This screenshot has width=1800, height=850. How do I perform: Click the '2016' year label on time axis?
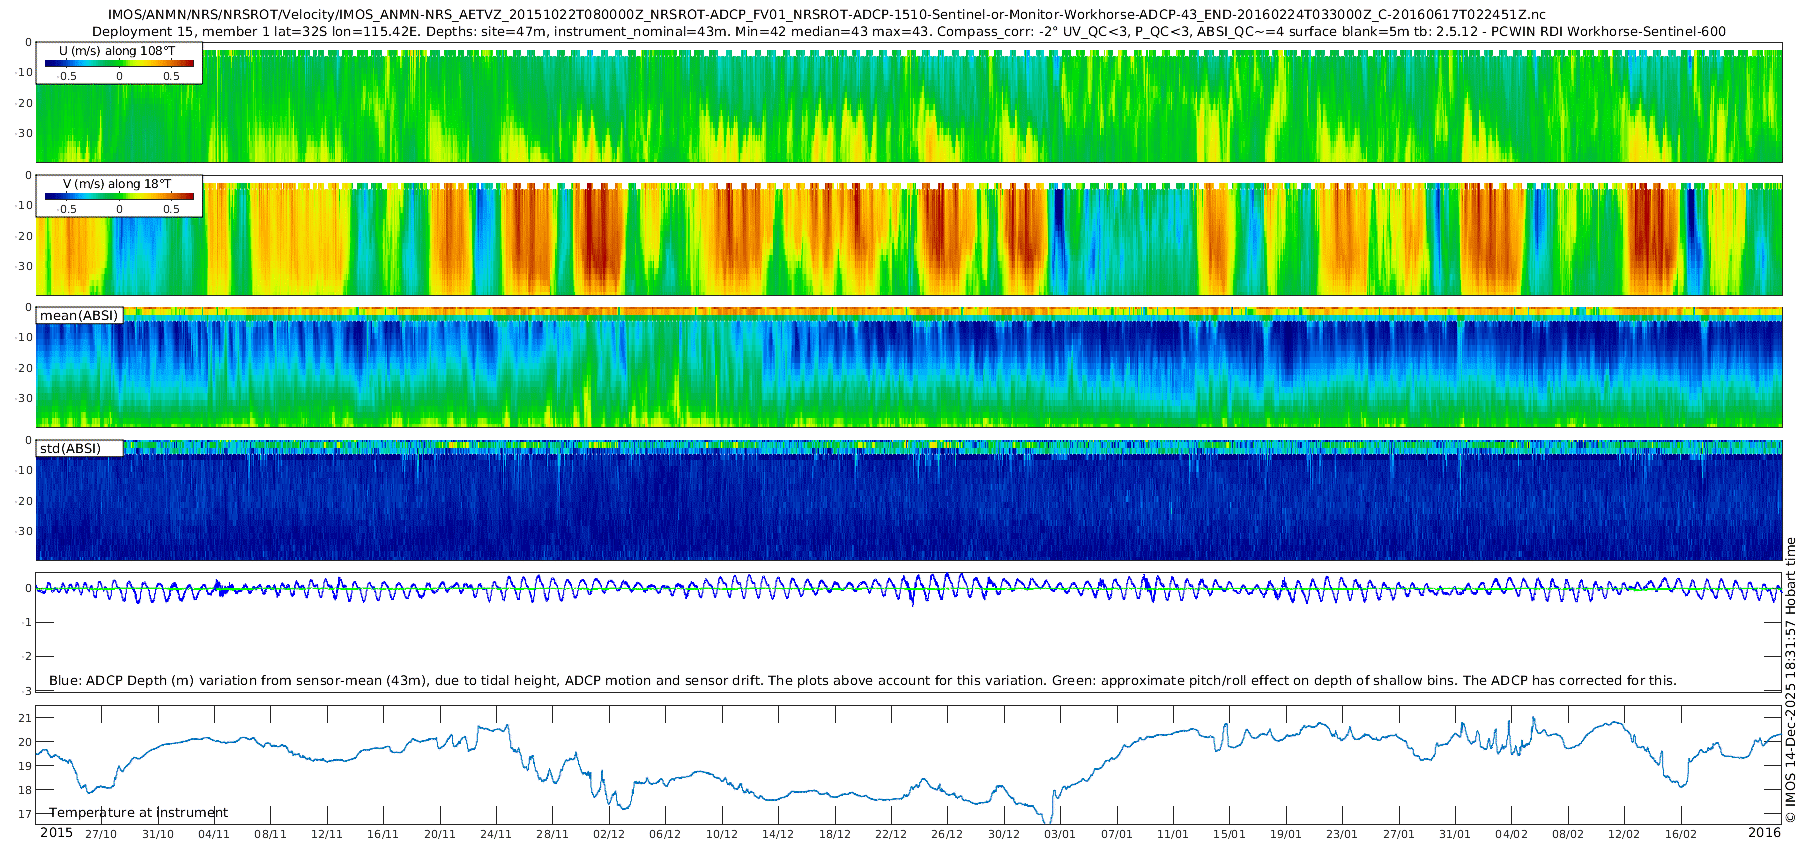(1764, 833)
